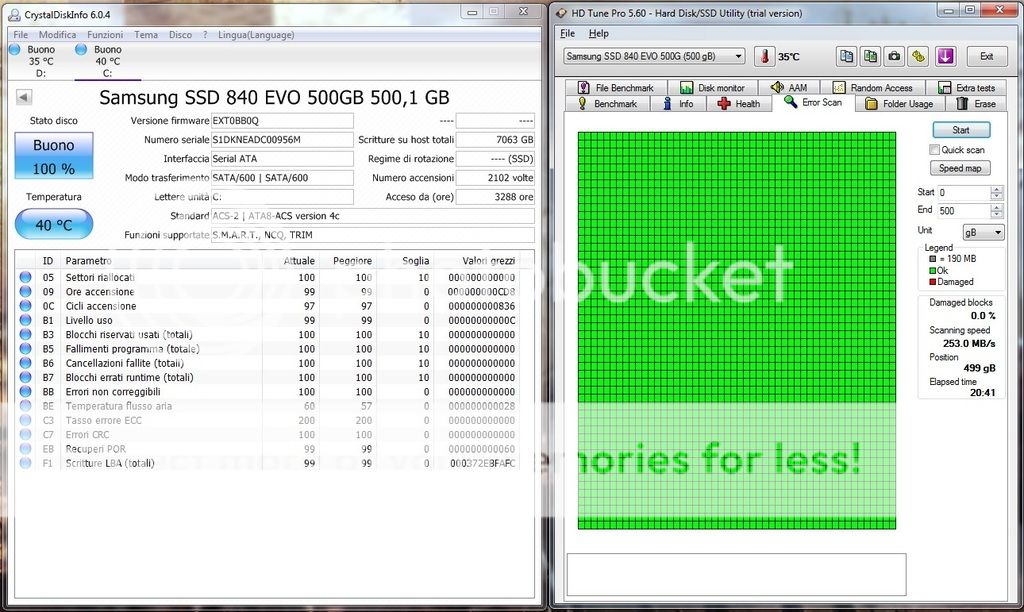Click the blue health circle for drive C:
This screenshot has width=1024, height=612.
(81, 49)
